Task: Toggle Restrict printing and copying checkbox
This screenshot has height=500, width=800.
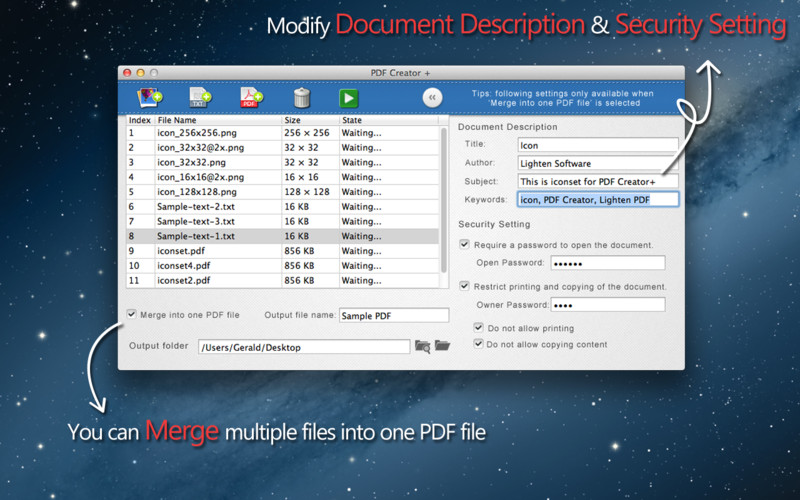Action: tap(464, 286)
